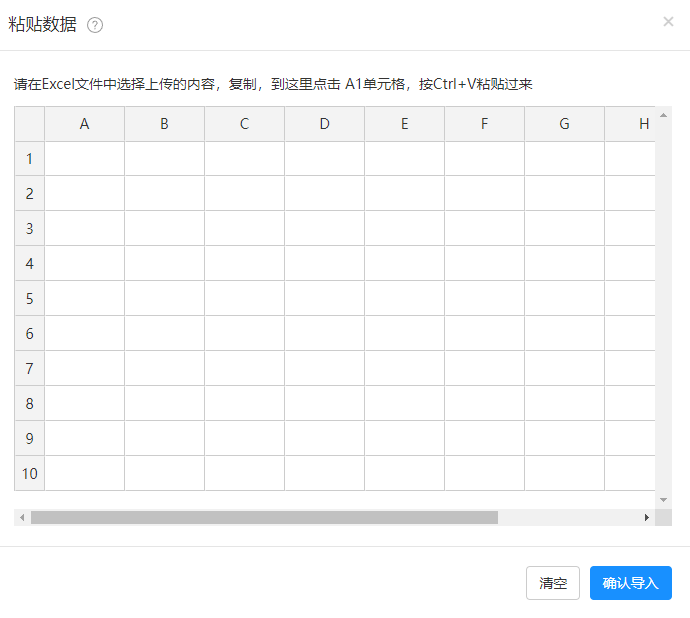Select row header 5
The width and height of the screenshot is (690, 618).
pos(29,298)
